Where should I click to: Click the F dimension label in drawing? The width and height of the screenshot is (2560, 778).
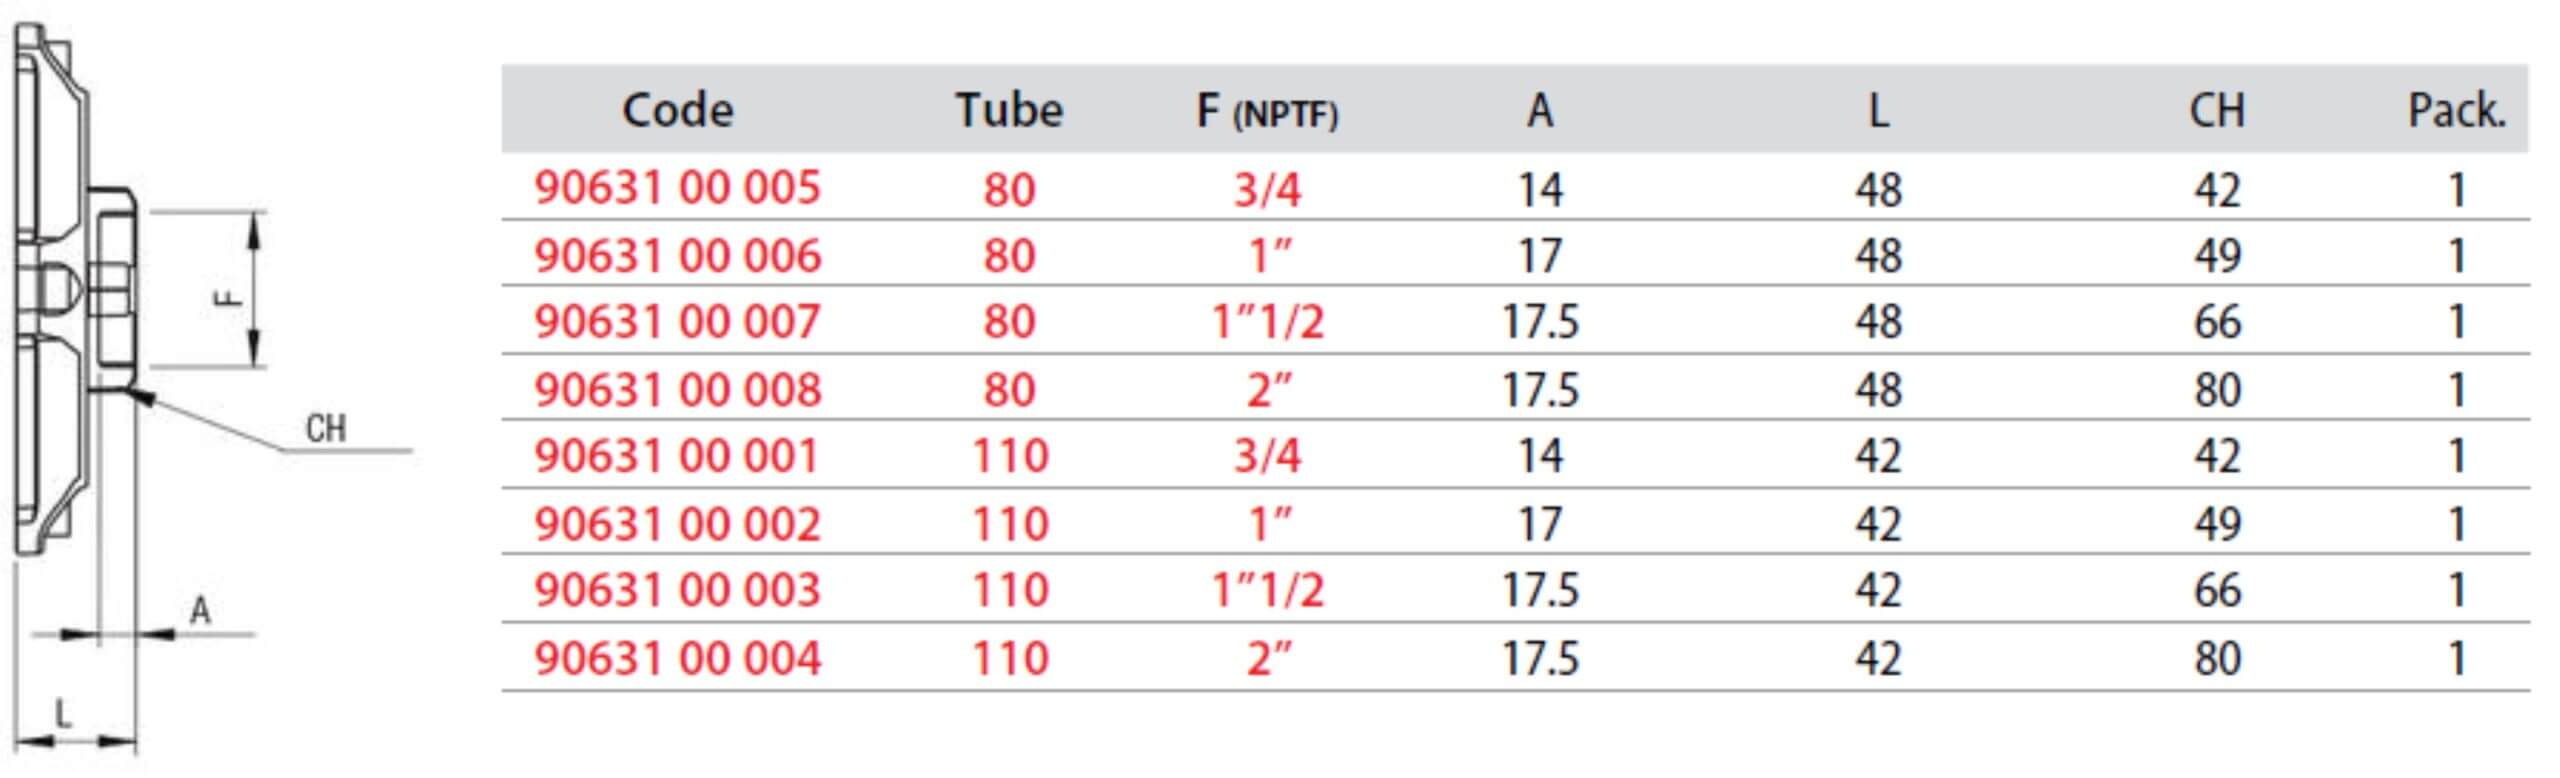229,296
